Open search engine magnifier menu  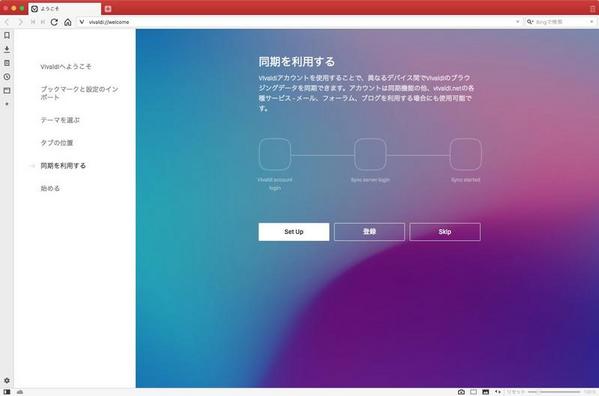point(530,22)
